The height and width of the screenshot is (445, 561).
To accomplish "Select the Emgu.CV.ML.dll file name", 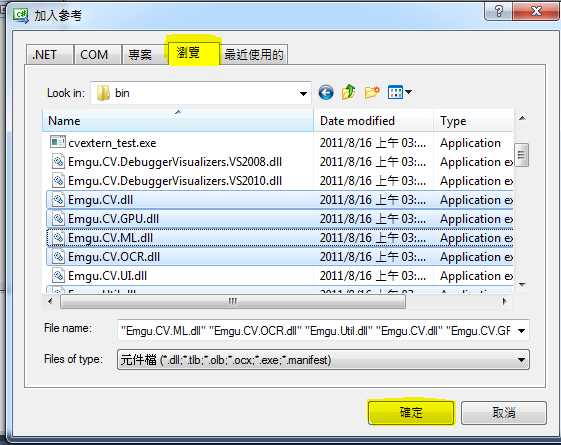I will [111, 238].
